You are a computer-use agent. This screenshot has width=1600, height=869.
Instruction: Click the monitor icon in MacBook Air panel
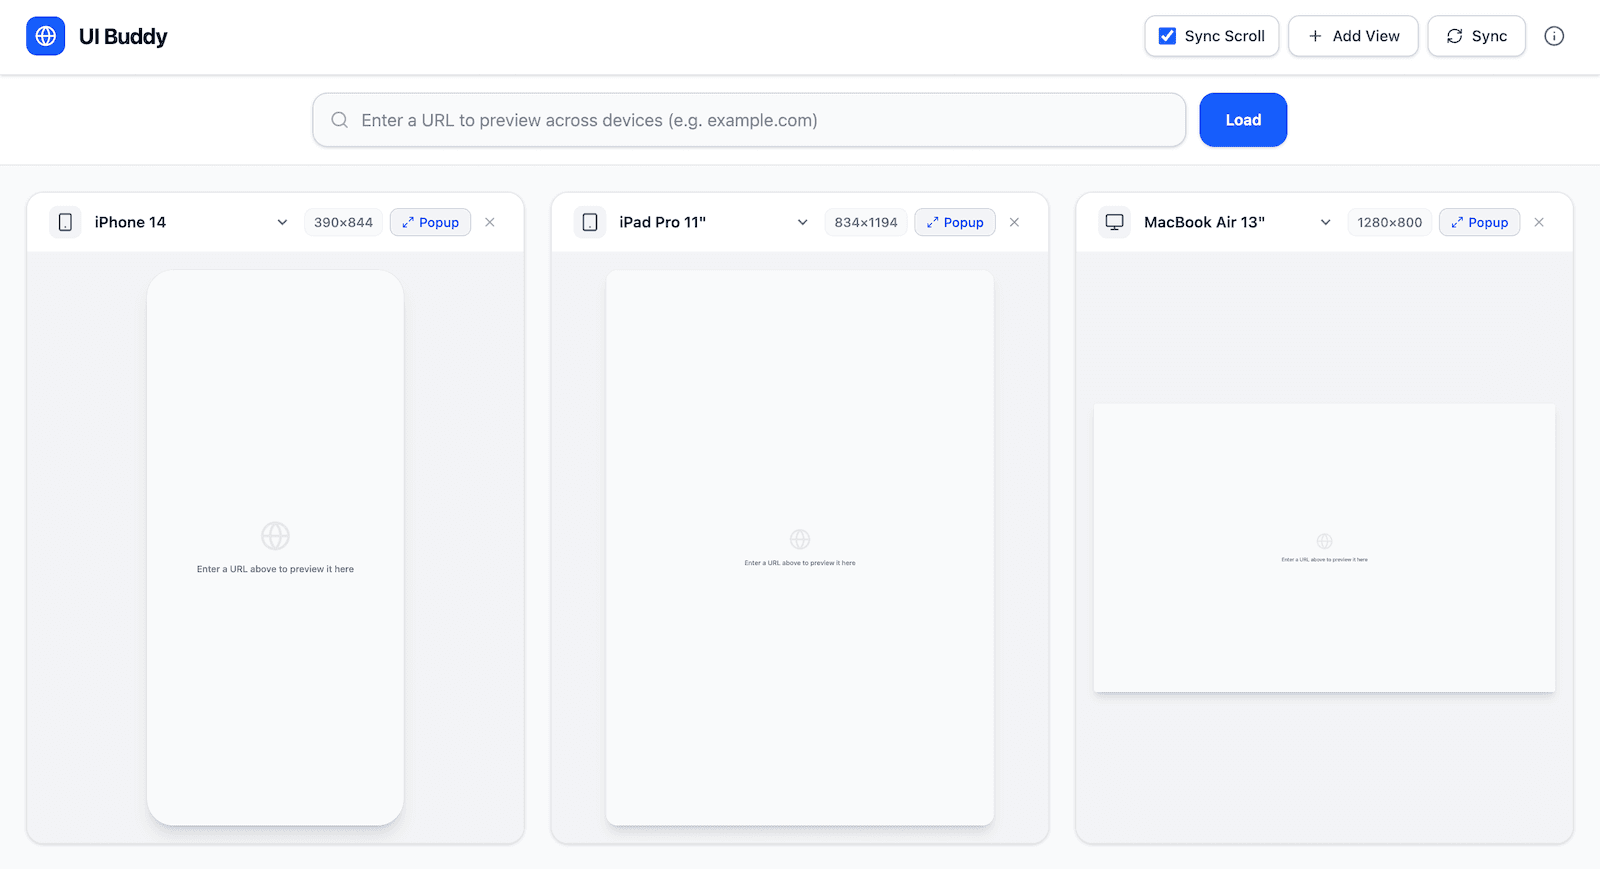point(1114,222)
